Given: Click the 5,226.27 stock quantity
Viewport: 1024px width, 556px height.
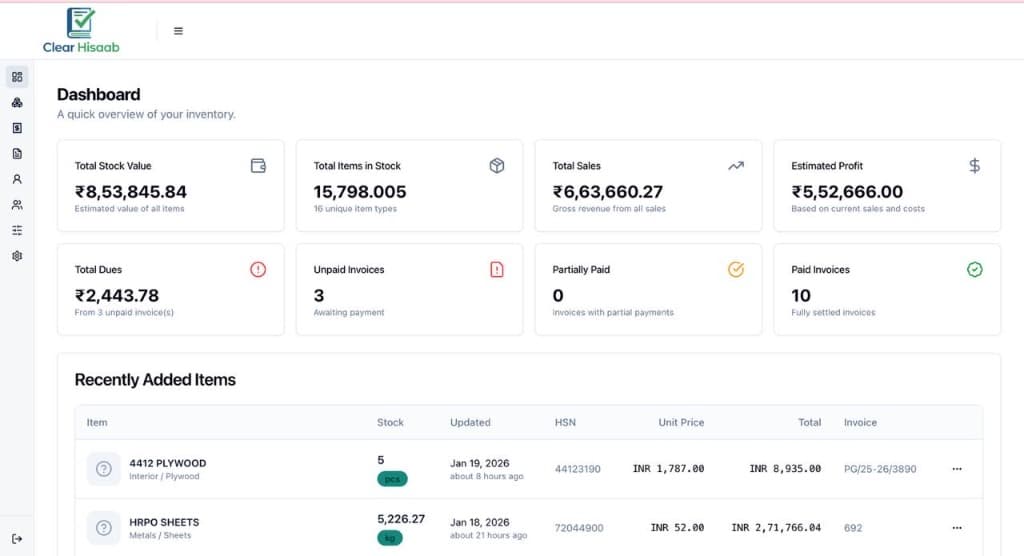Looking at the screenshot, I should 401,519.
